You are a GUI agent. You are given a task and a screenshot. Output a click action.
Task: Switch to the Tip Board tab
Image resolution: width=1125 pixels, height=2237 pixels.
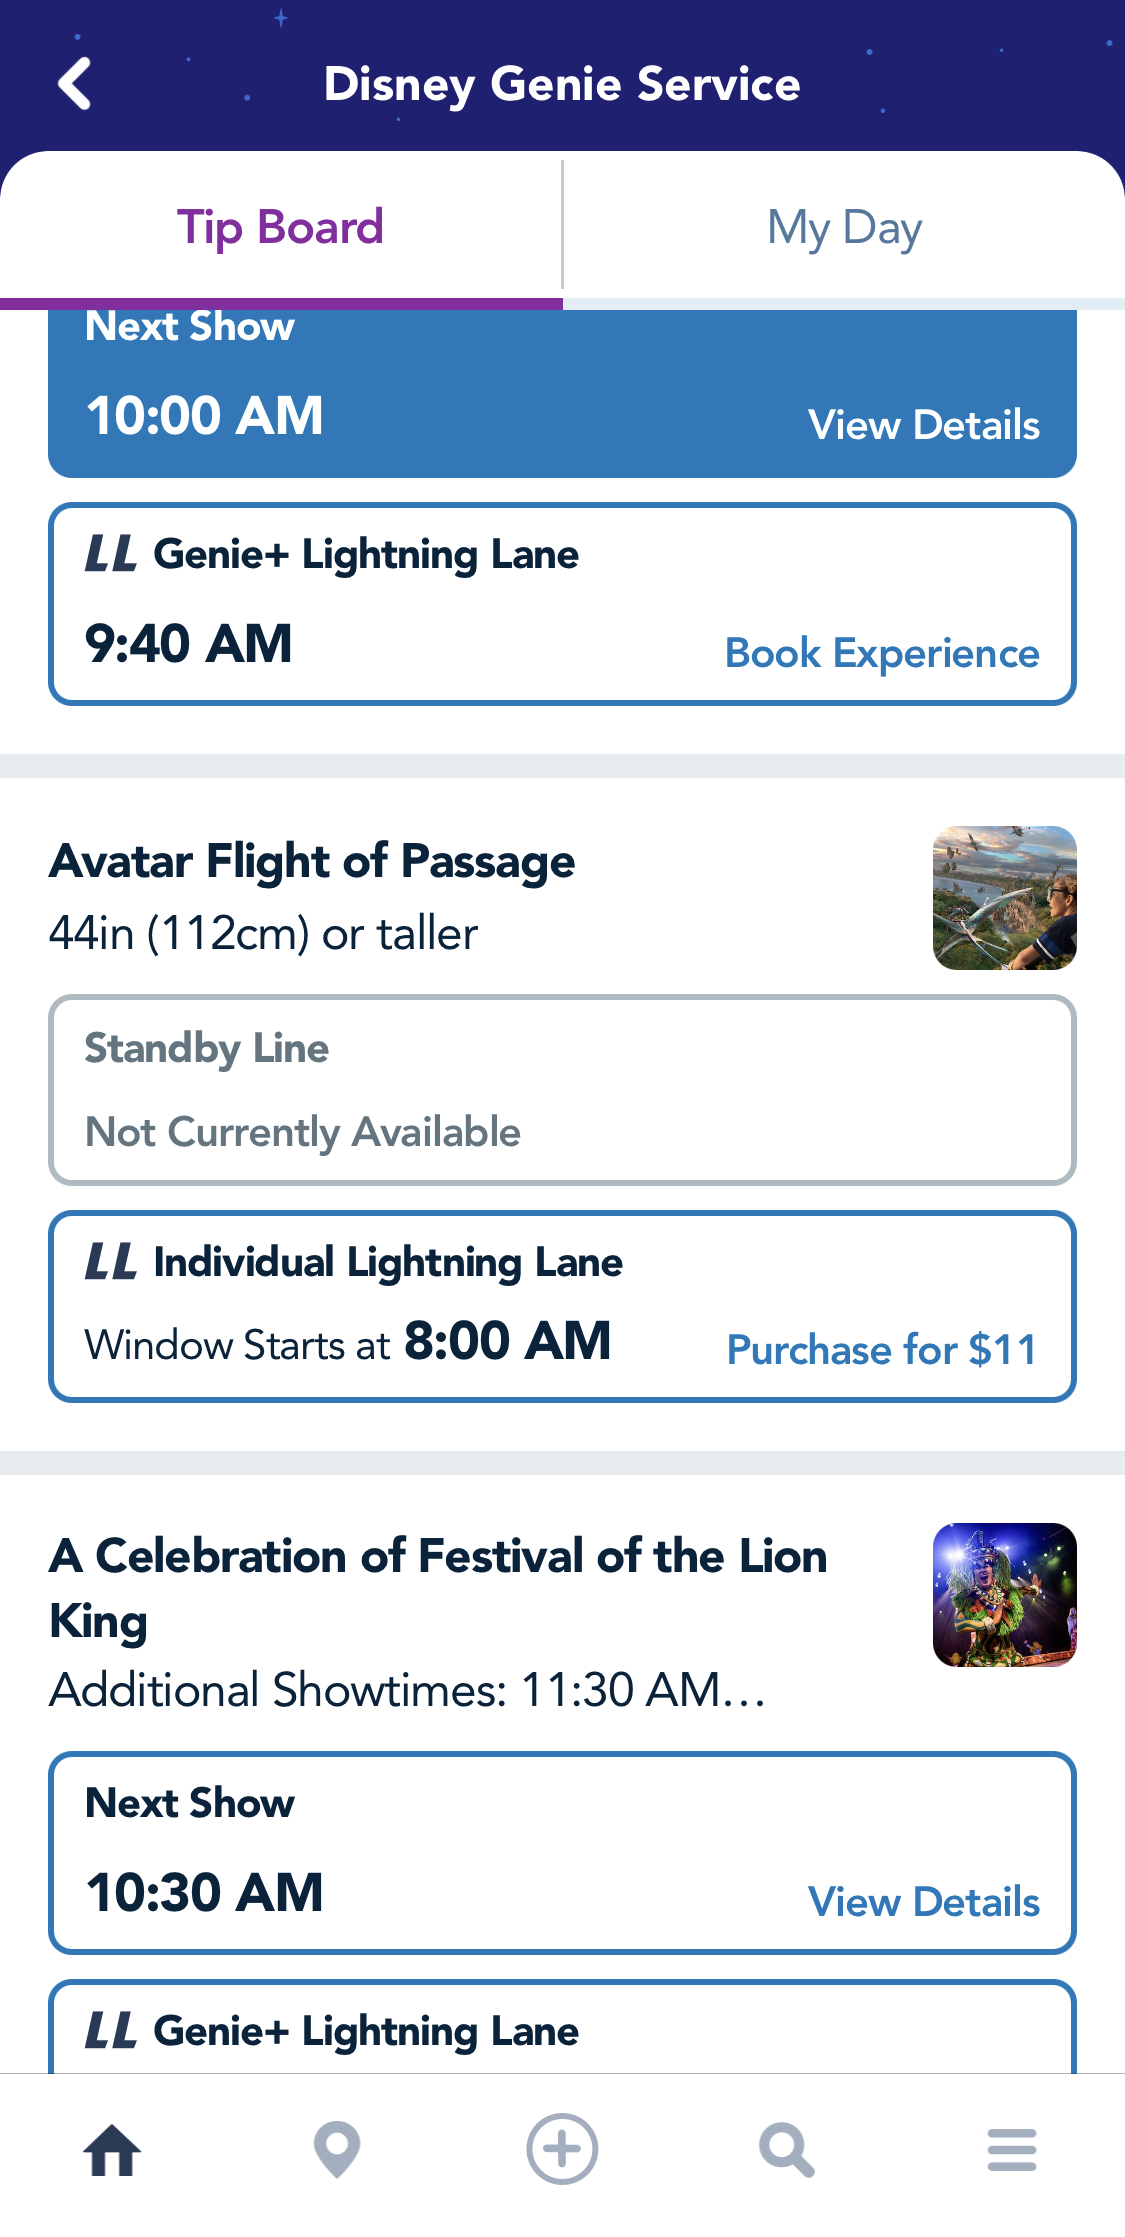281,228
